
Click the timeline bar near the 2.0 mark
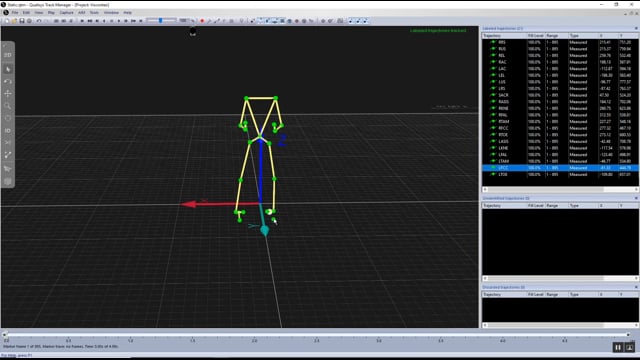(254, 335)
